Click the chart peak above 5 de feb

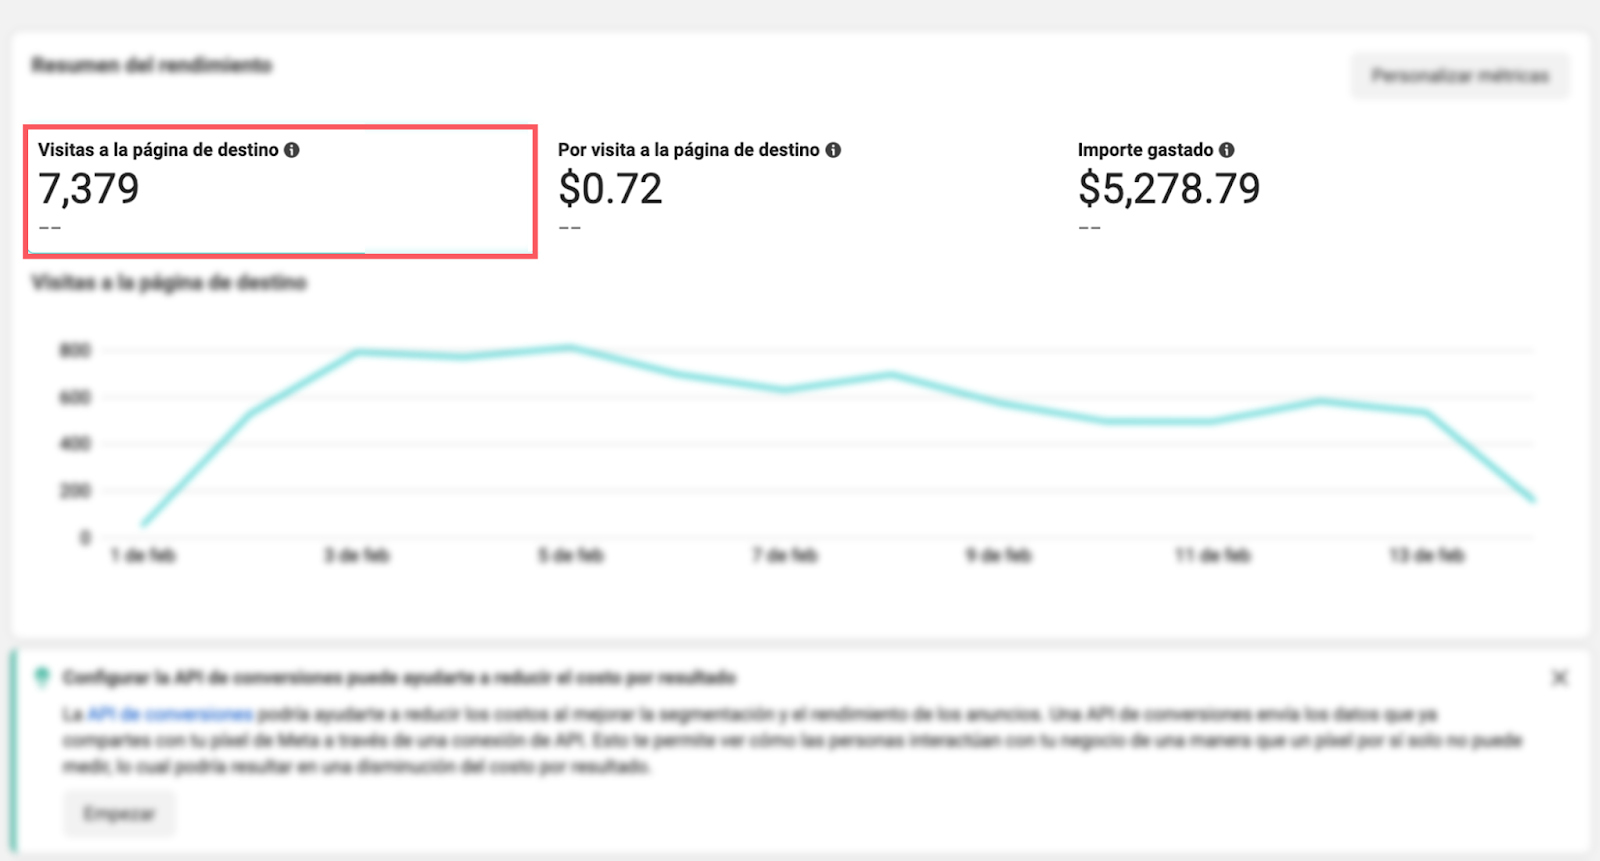(569, 348)
